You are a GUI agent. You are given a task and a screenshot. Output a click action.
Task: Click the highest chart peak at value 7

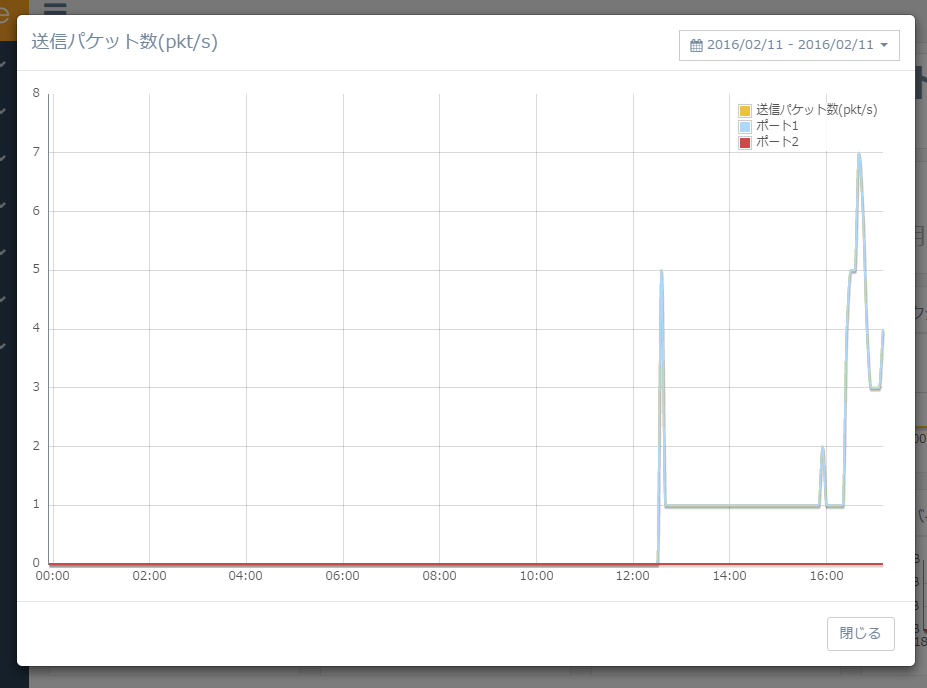pyautogui.click(x=858, y=154)
